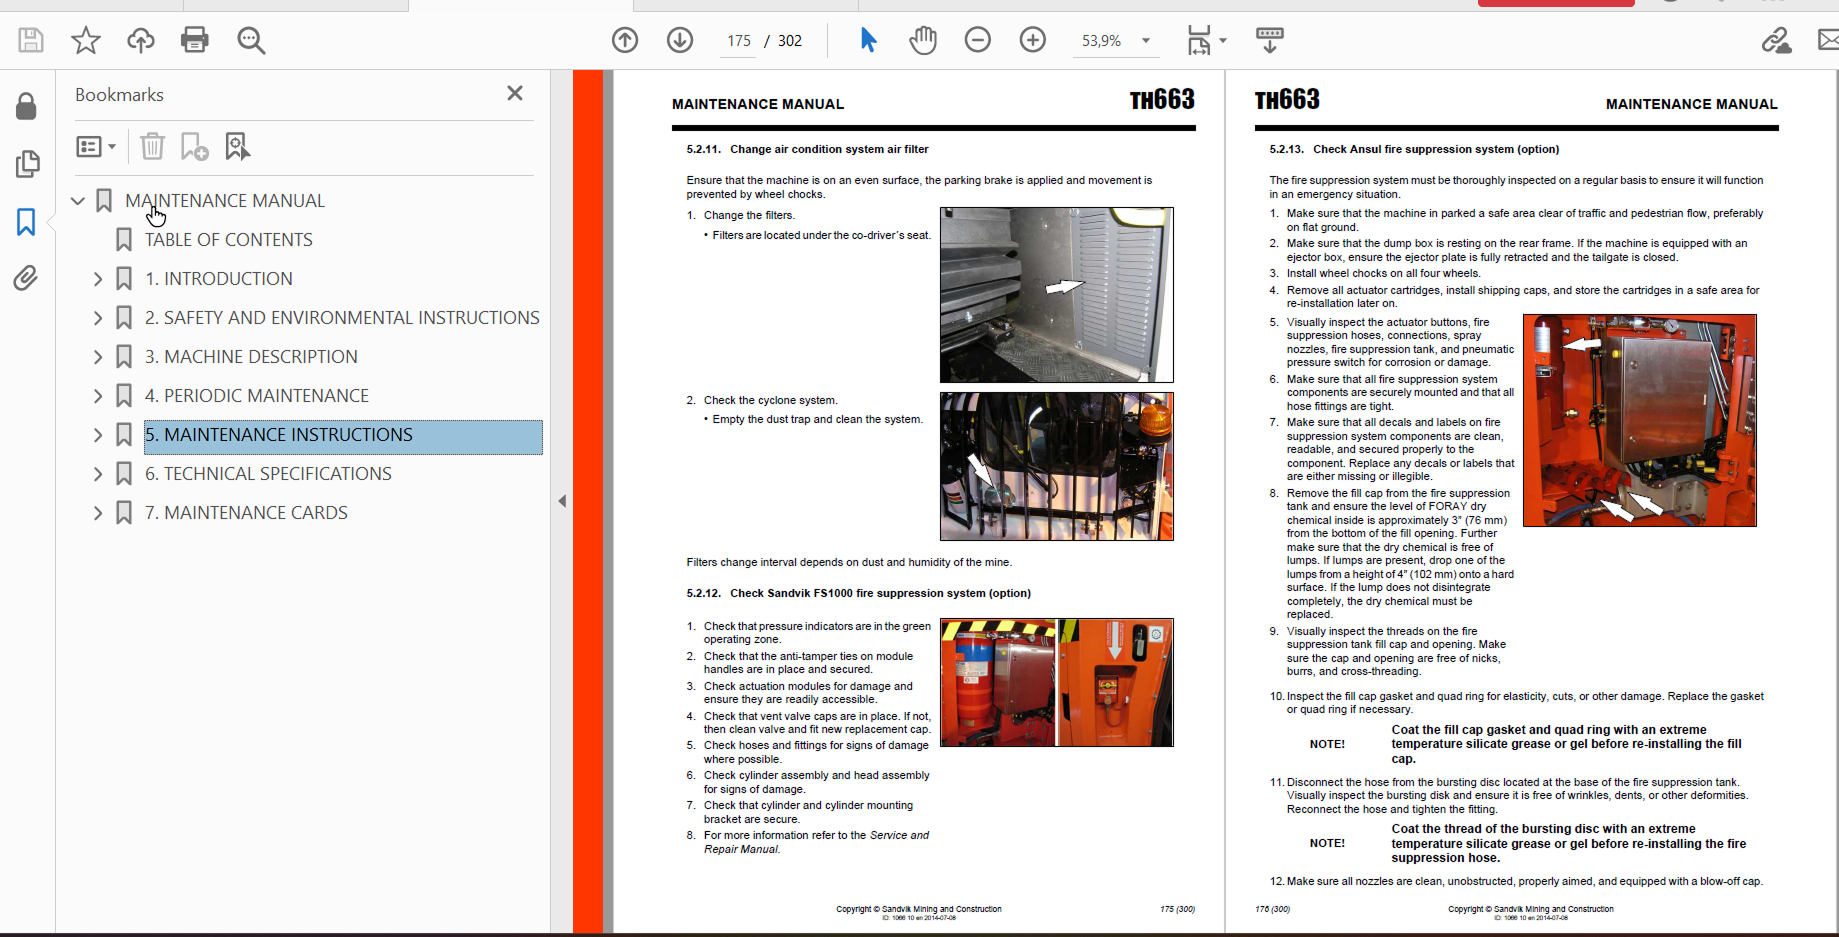1839x937 pixels.
Task: Expand the 4. PERIODIC MAINTENANCE bookmark
Action: (x=98, y=396)
